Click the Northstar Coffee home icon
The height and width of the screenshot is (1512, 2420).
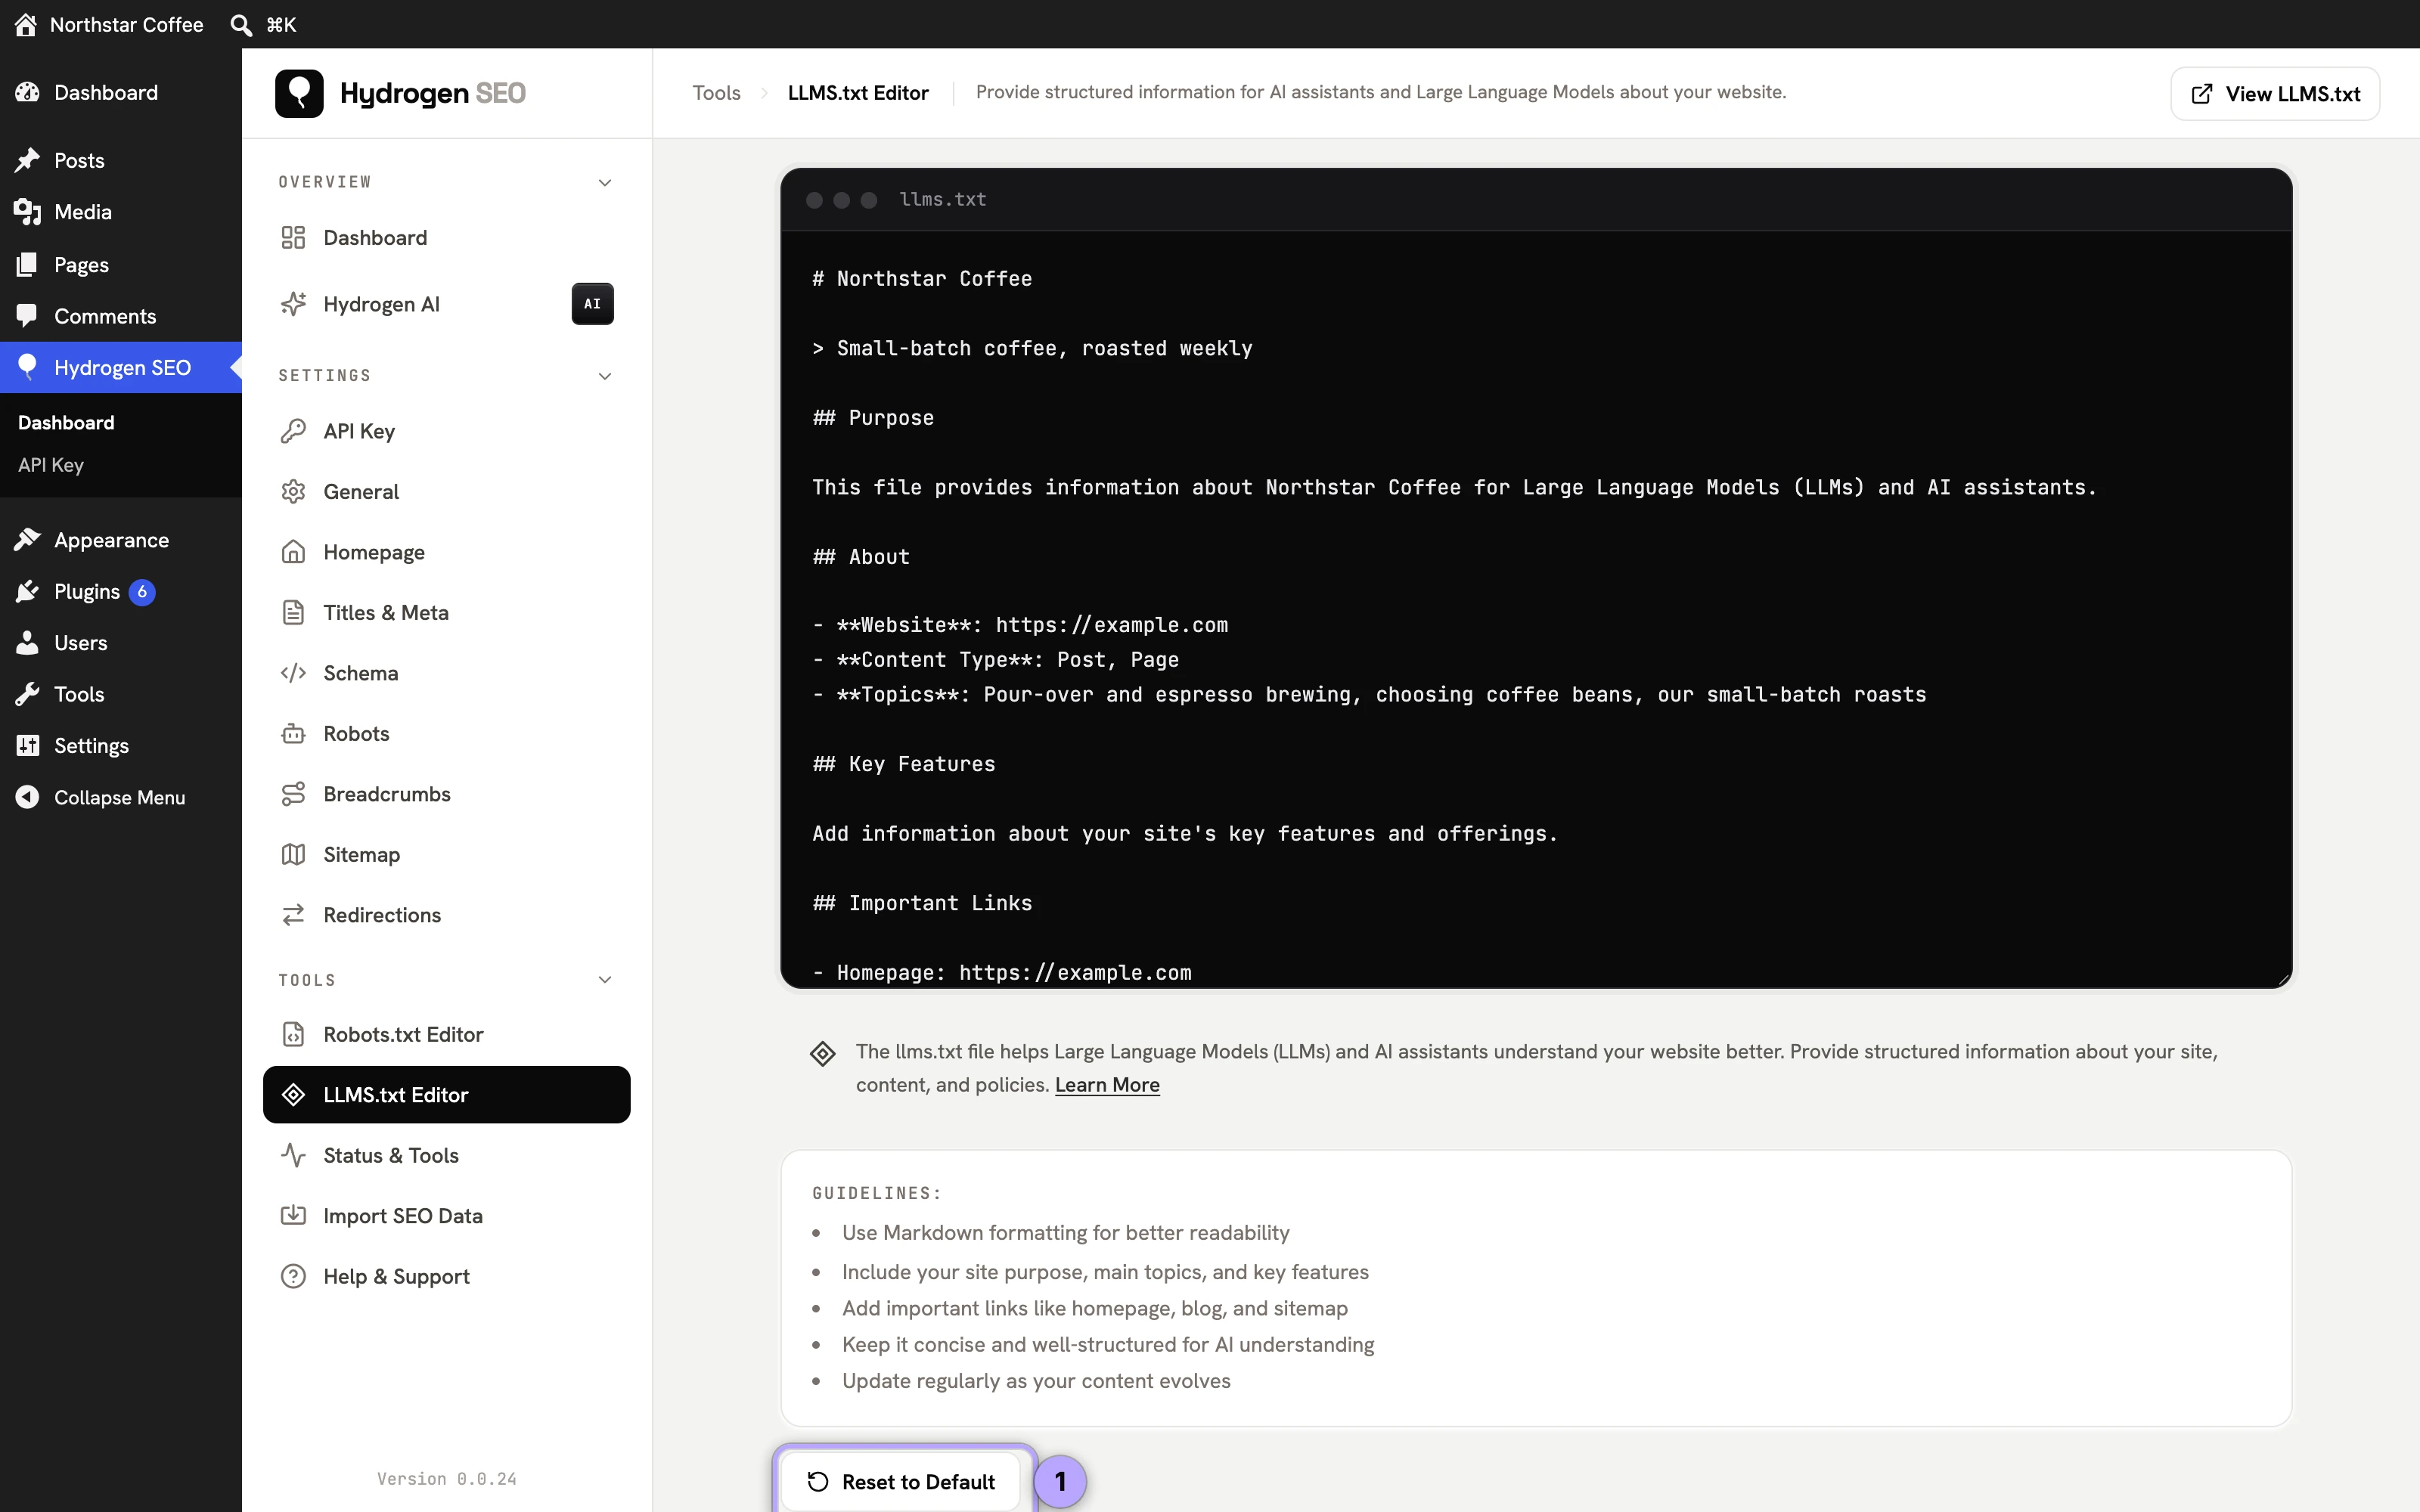tap(26, 25)
